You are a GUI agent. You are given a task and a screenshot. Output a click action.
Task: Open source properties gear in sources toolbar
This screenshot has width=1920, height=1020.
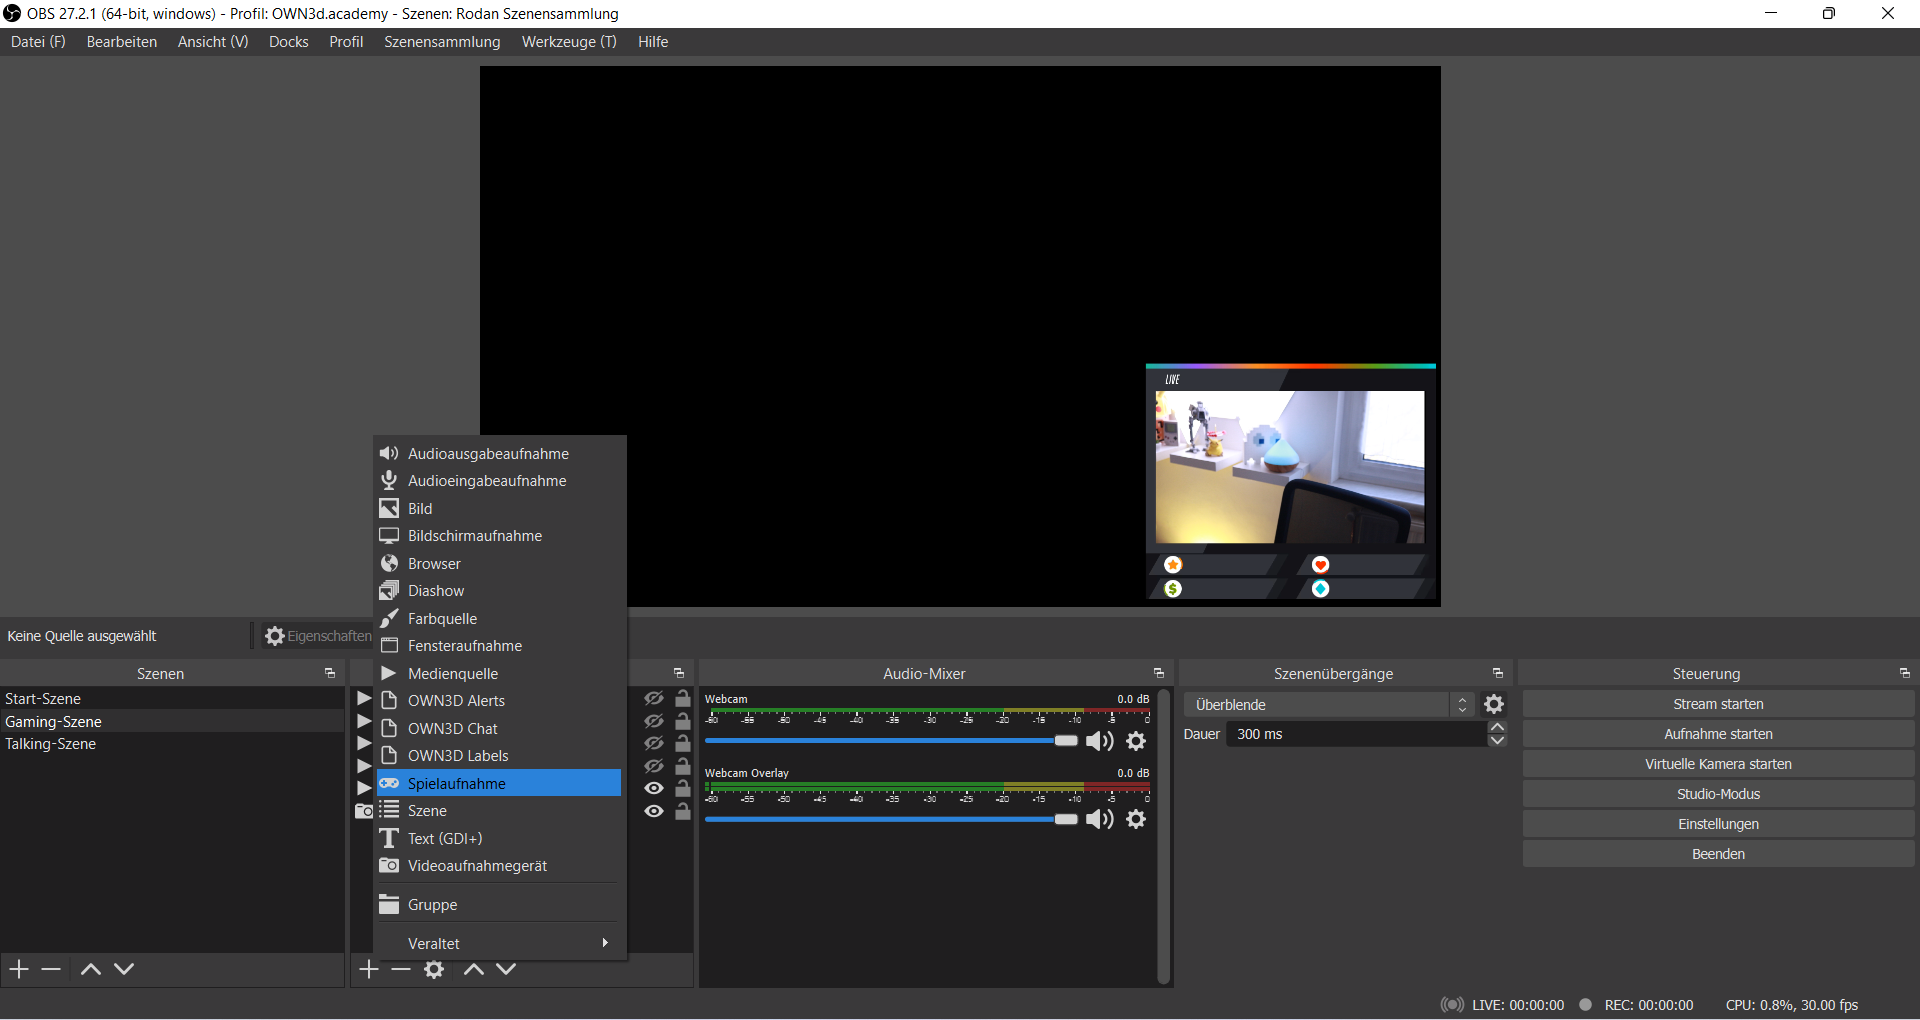pyautogui.click(x=434, y=969)
